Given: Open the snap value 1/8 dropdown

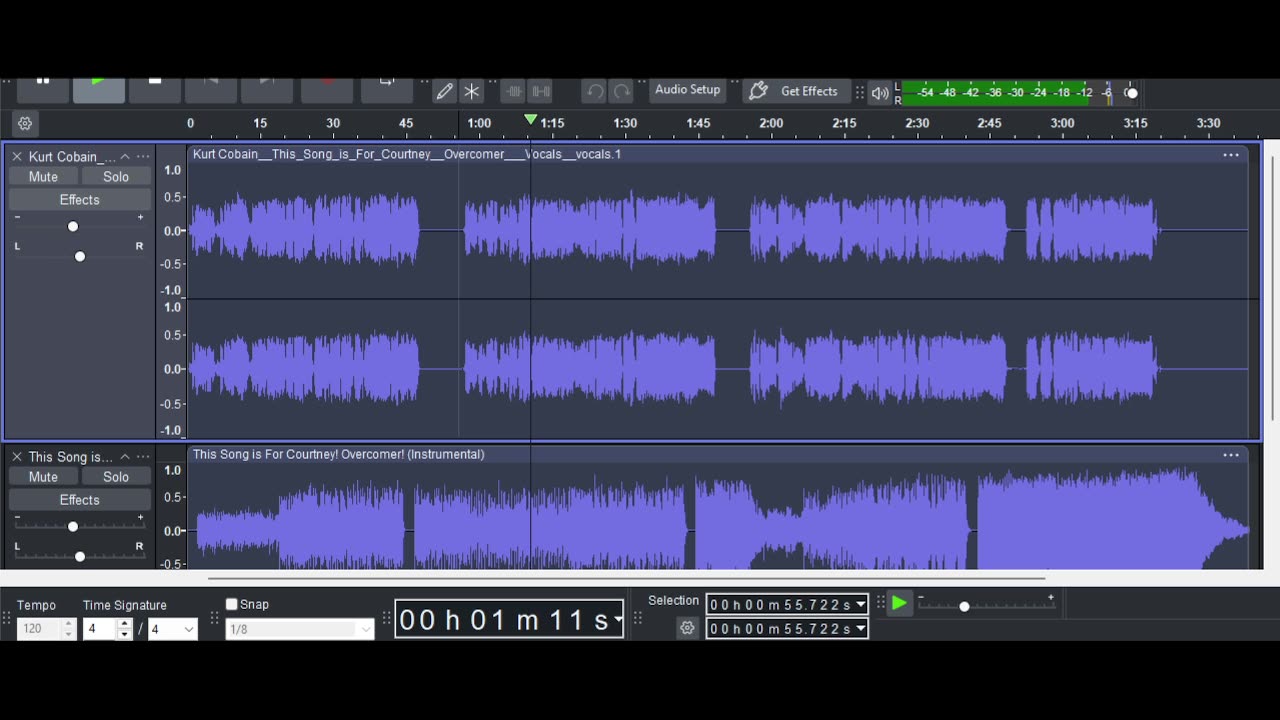Looking at the screenshot, I should (x=300, y=629).
